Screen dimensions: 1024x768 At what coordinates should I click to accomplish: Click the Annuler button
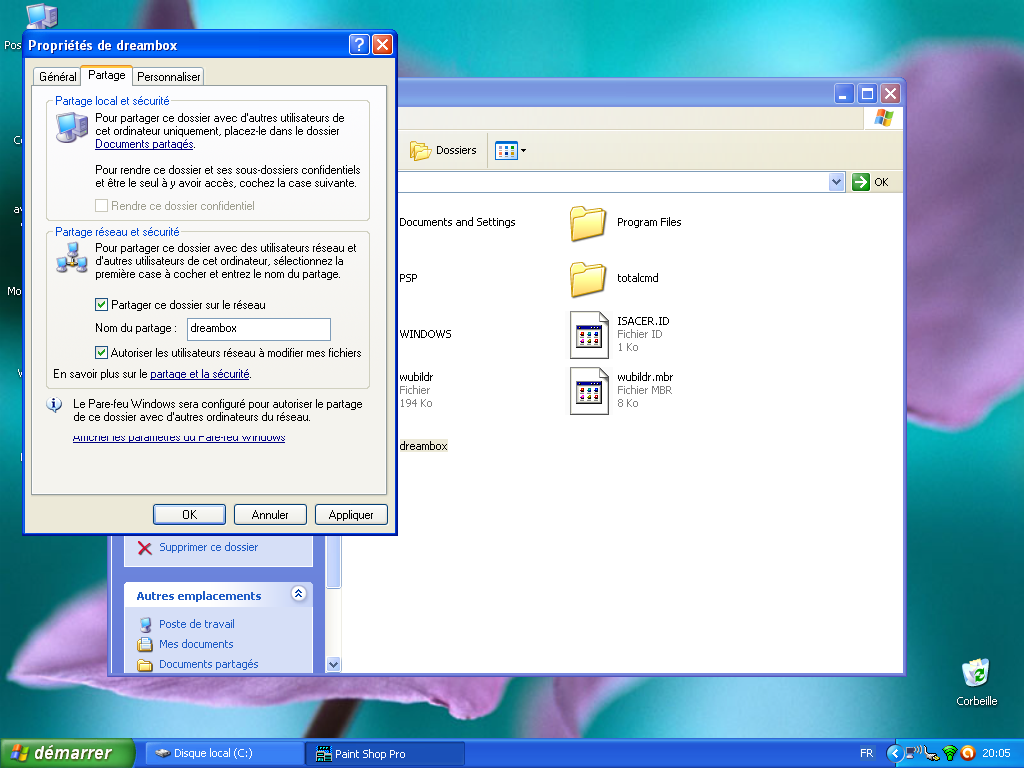coord(270,515)
